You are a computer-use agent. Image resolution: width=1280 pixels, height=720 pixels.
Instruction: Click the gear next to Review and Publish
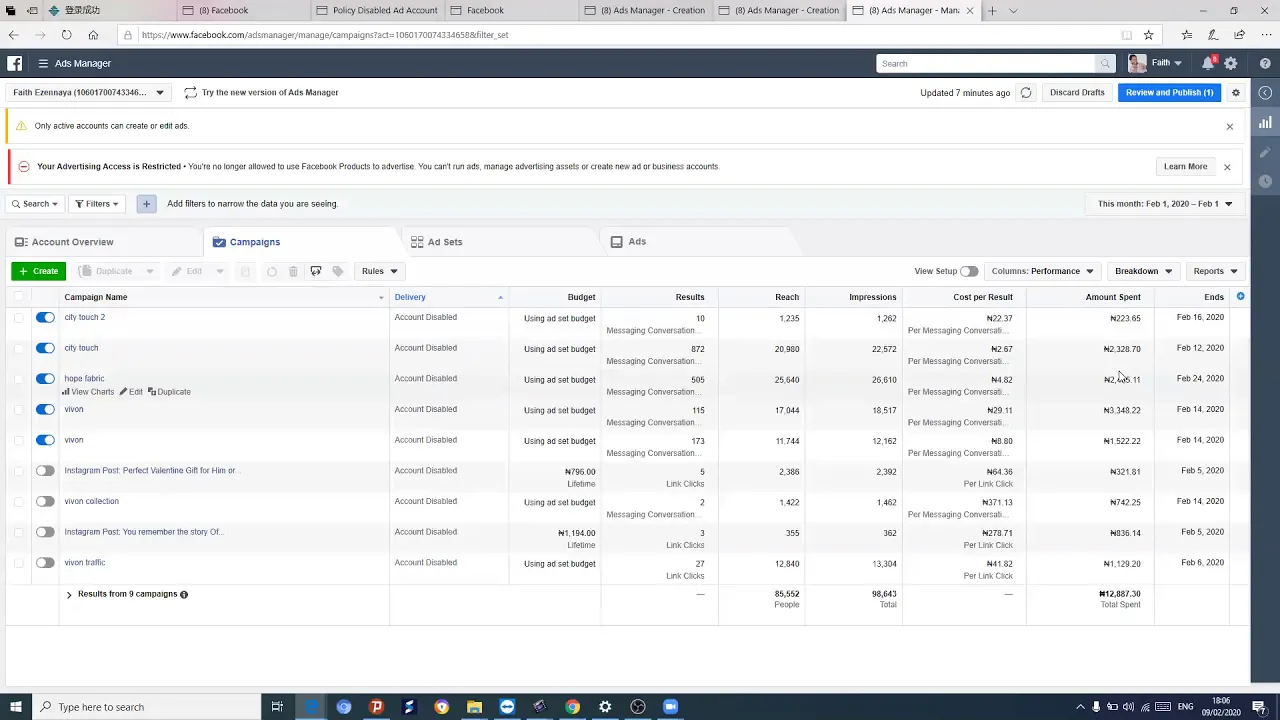pos(1236,93)
